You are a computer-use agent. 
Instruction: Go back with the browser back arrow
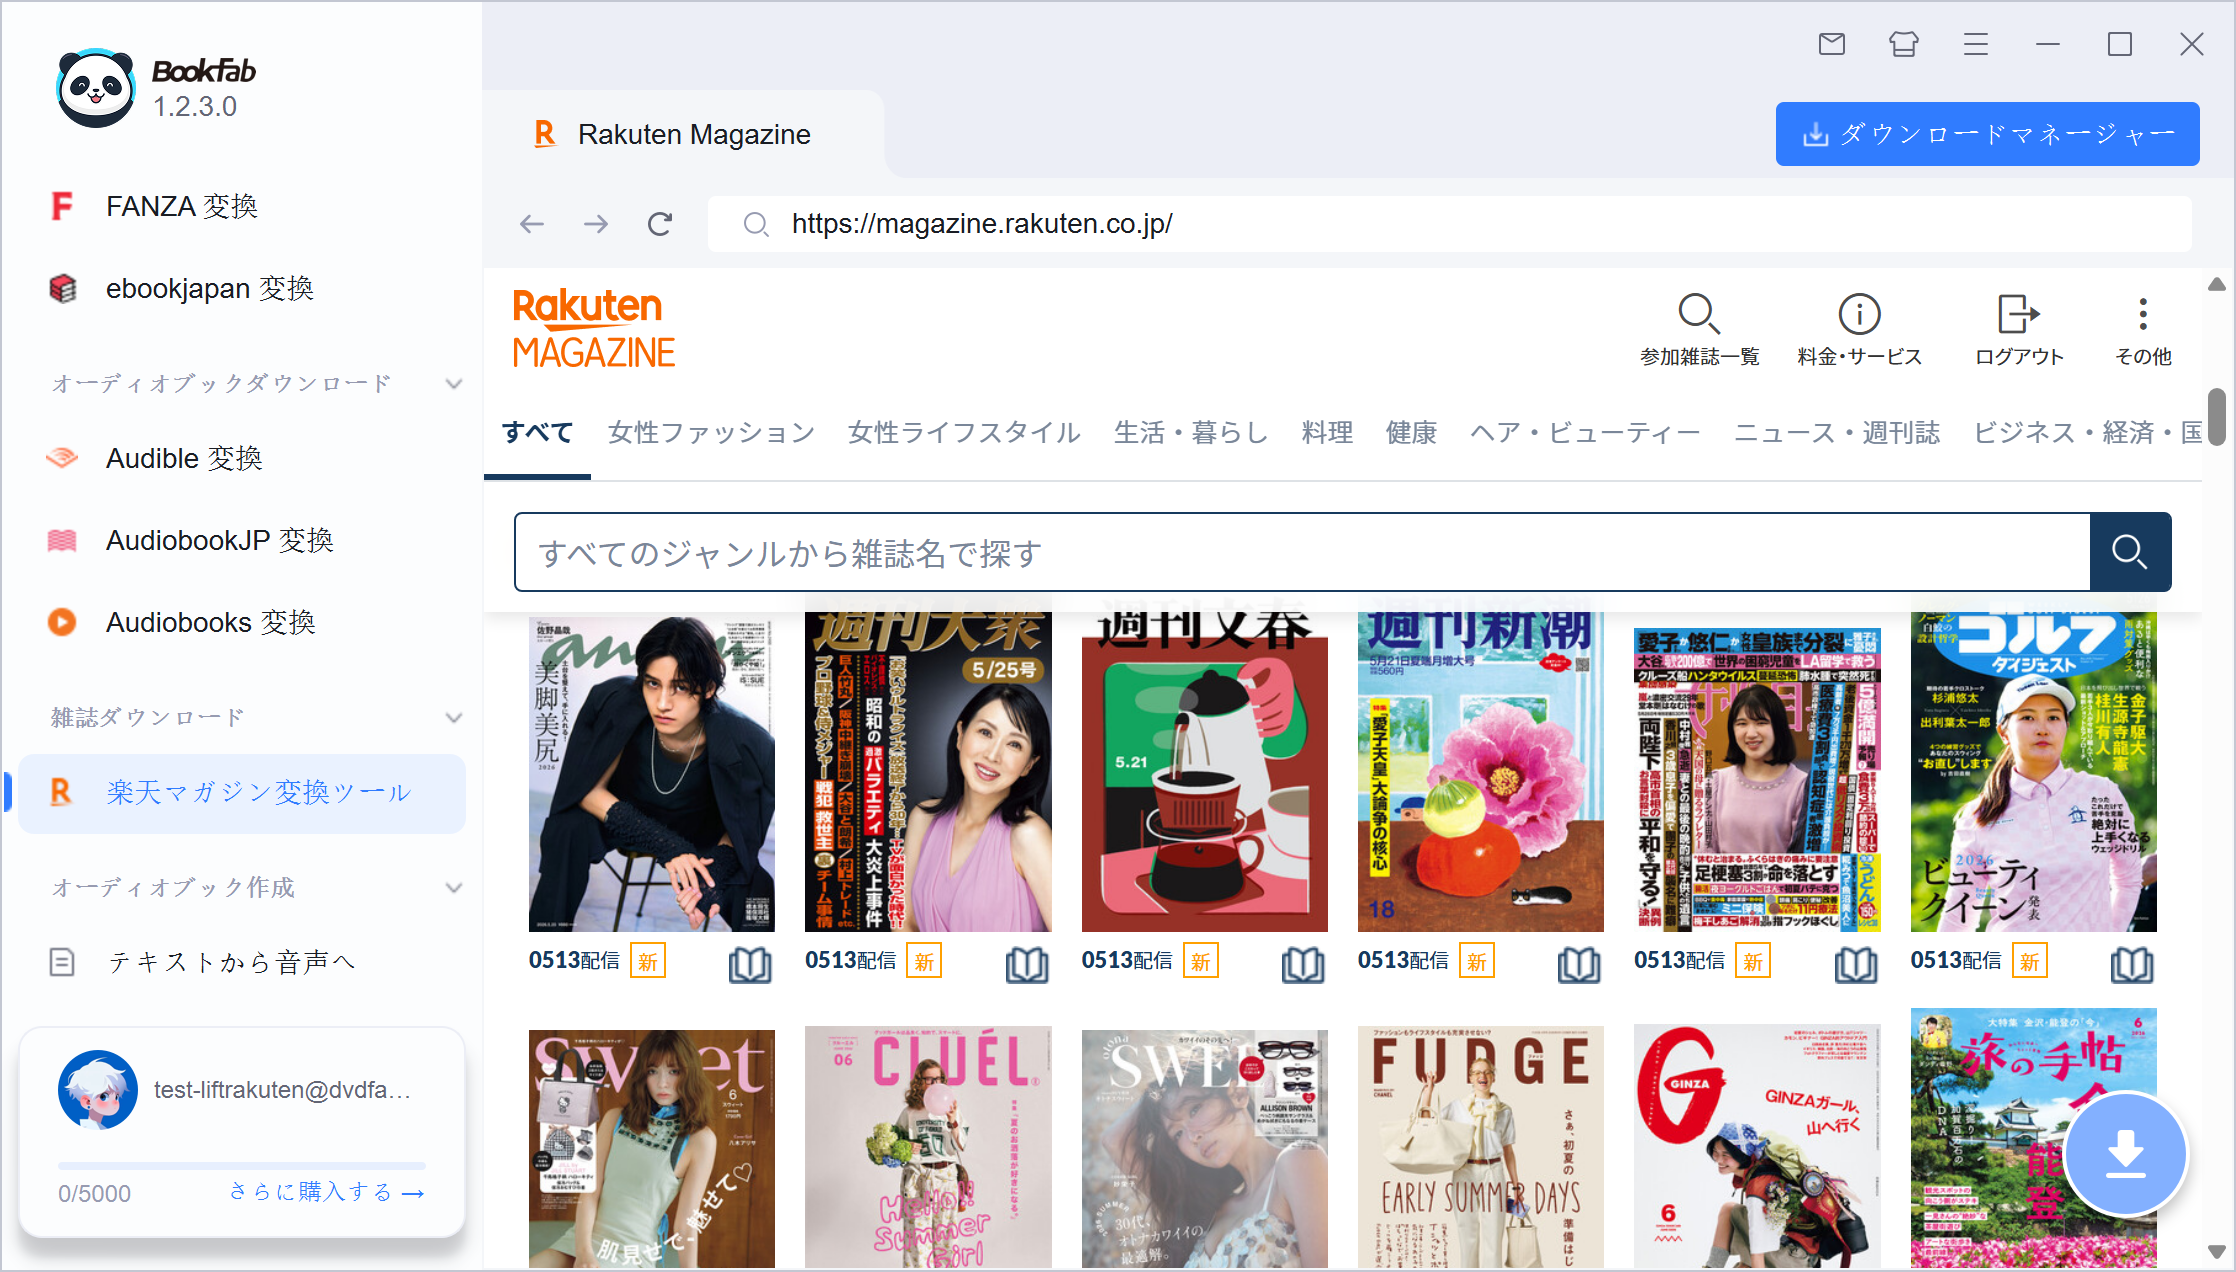[x=532, y=224]
